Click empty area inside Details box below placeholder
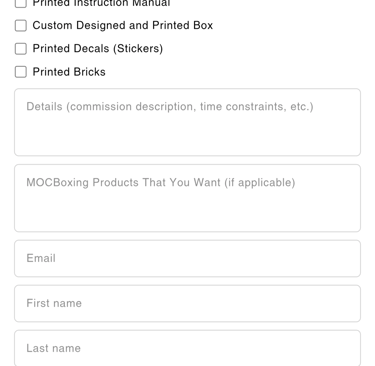The width and height of the screenshot is (375, 366). point(187,137)
